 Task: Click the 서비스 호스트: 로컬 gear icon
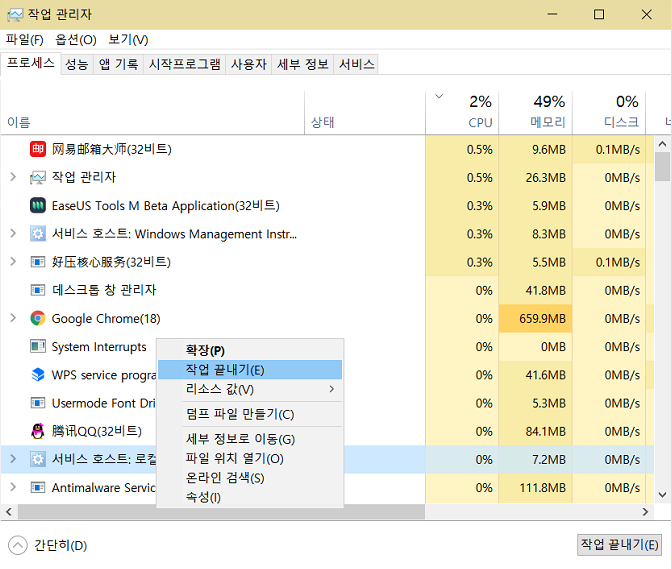pos(38,459)
